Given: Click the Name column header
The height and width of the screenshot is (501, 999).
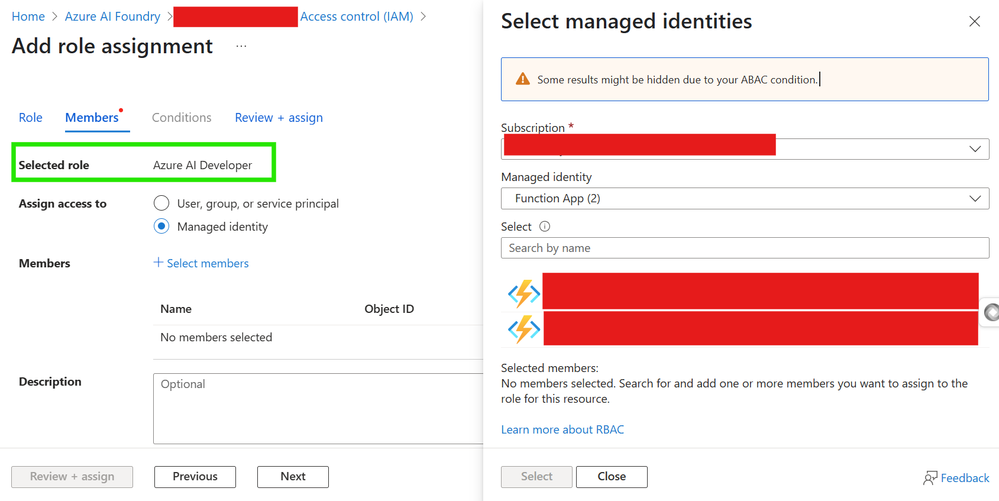Looking at the screenshot, I should click(176, 309).
